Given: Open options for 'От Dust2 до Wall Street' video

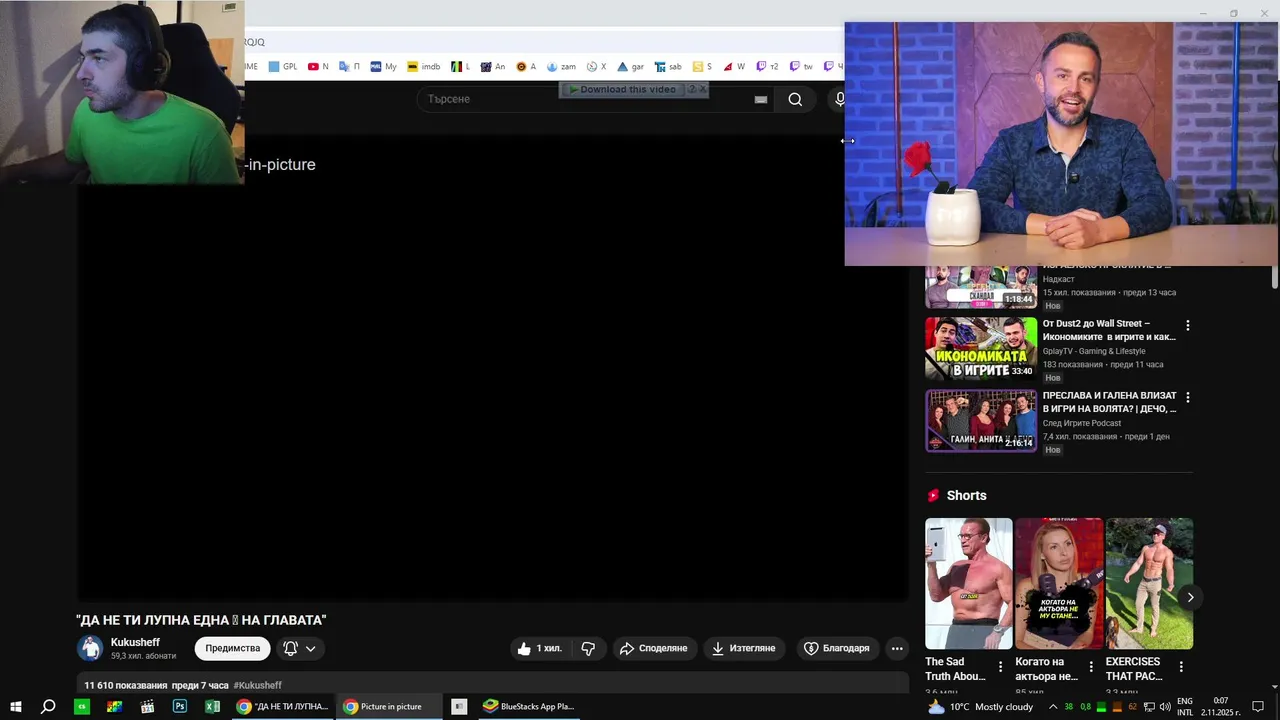Looking at the screenshot, I should coord(1188,326).
